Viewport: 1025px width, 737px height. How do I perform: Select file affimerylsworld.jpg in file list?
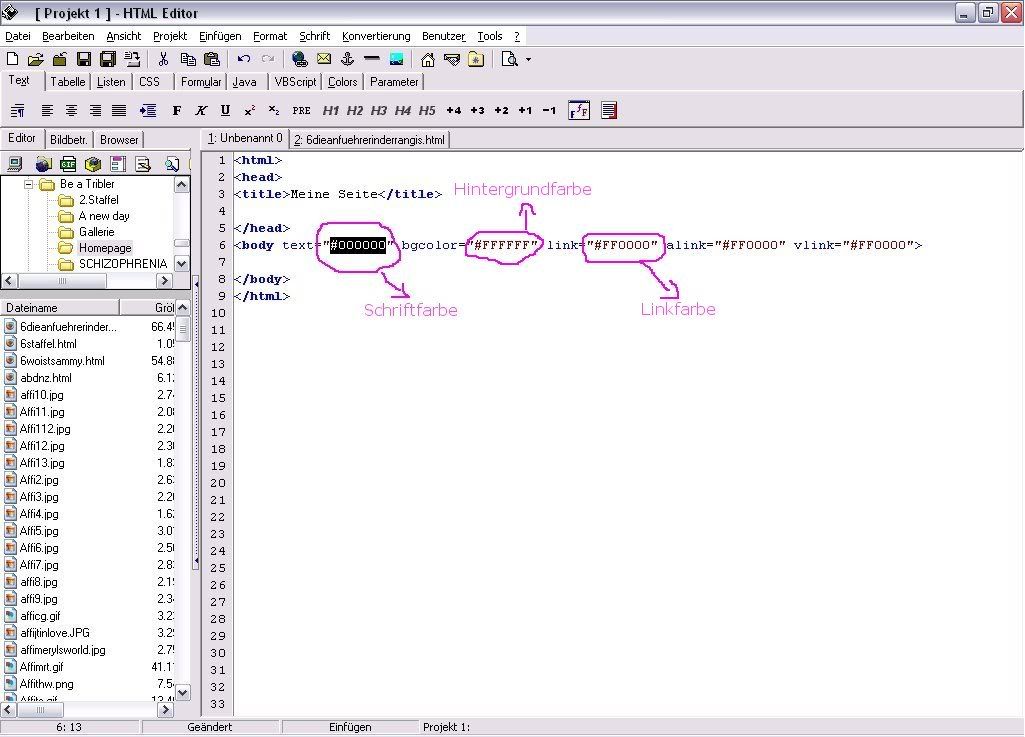pos(63,650)
